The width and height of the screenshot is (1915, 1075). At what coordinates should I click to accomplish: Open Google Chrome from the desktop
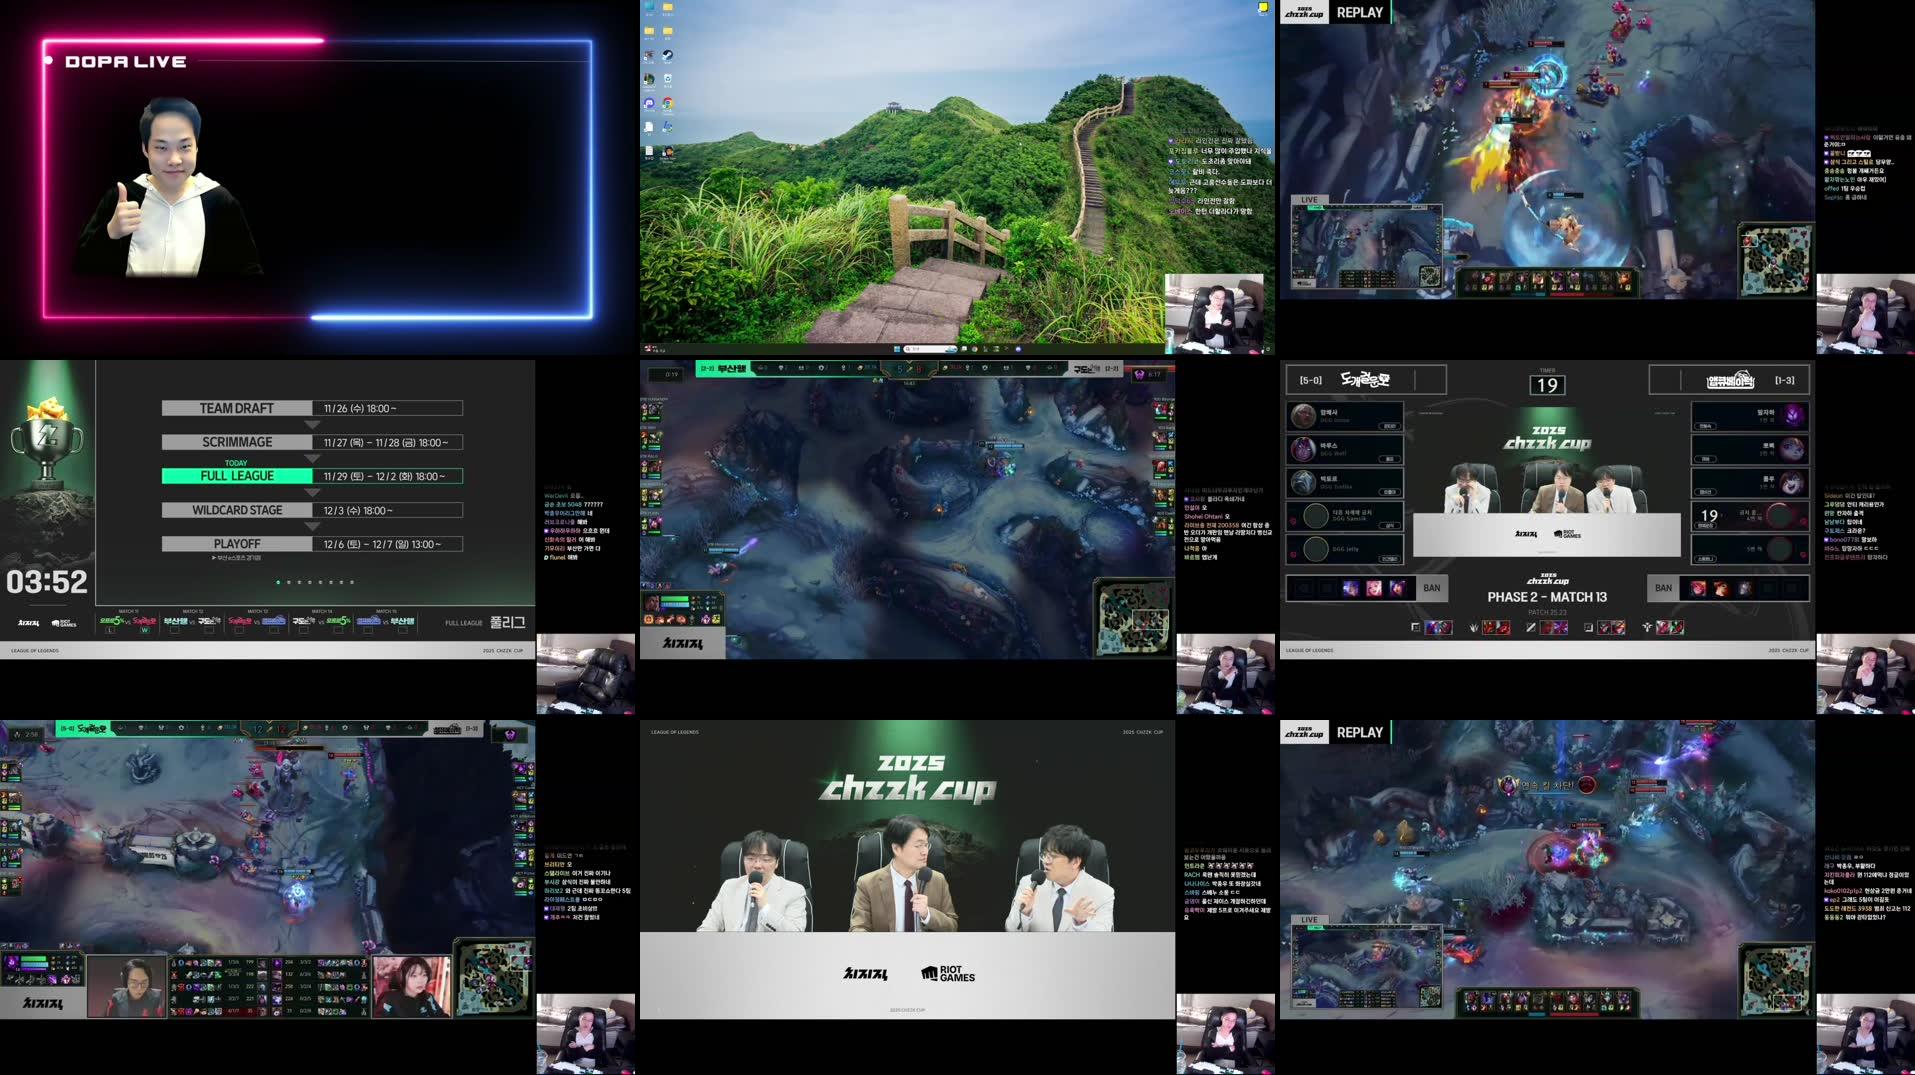pyautogui.click(x=668, y=102)
